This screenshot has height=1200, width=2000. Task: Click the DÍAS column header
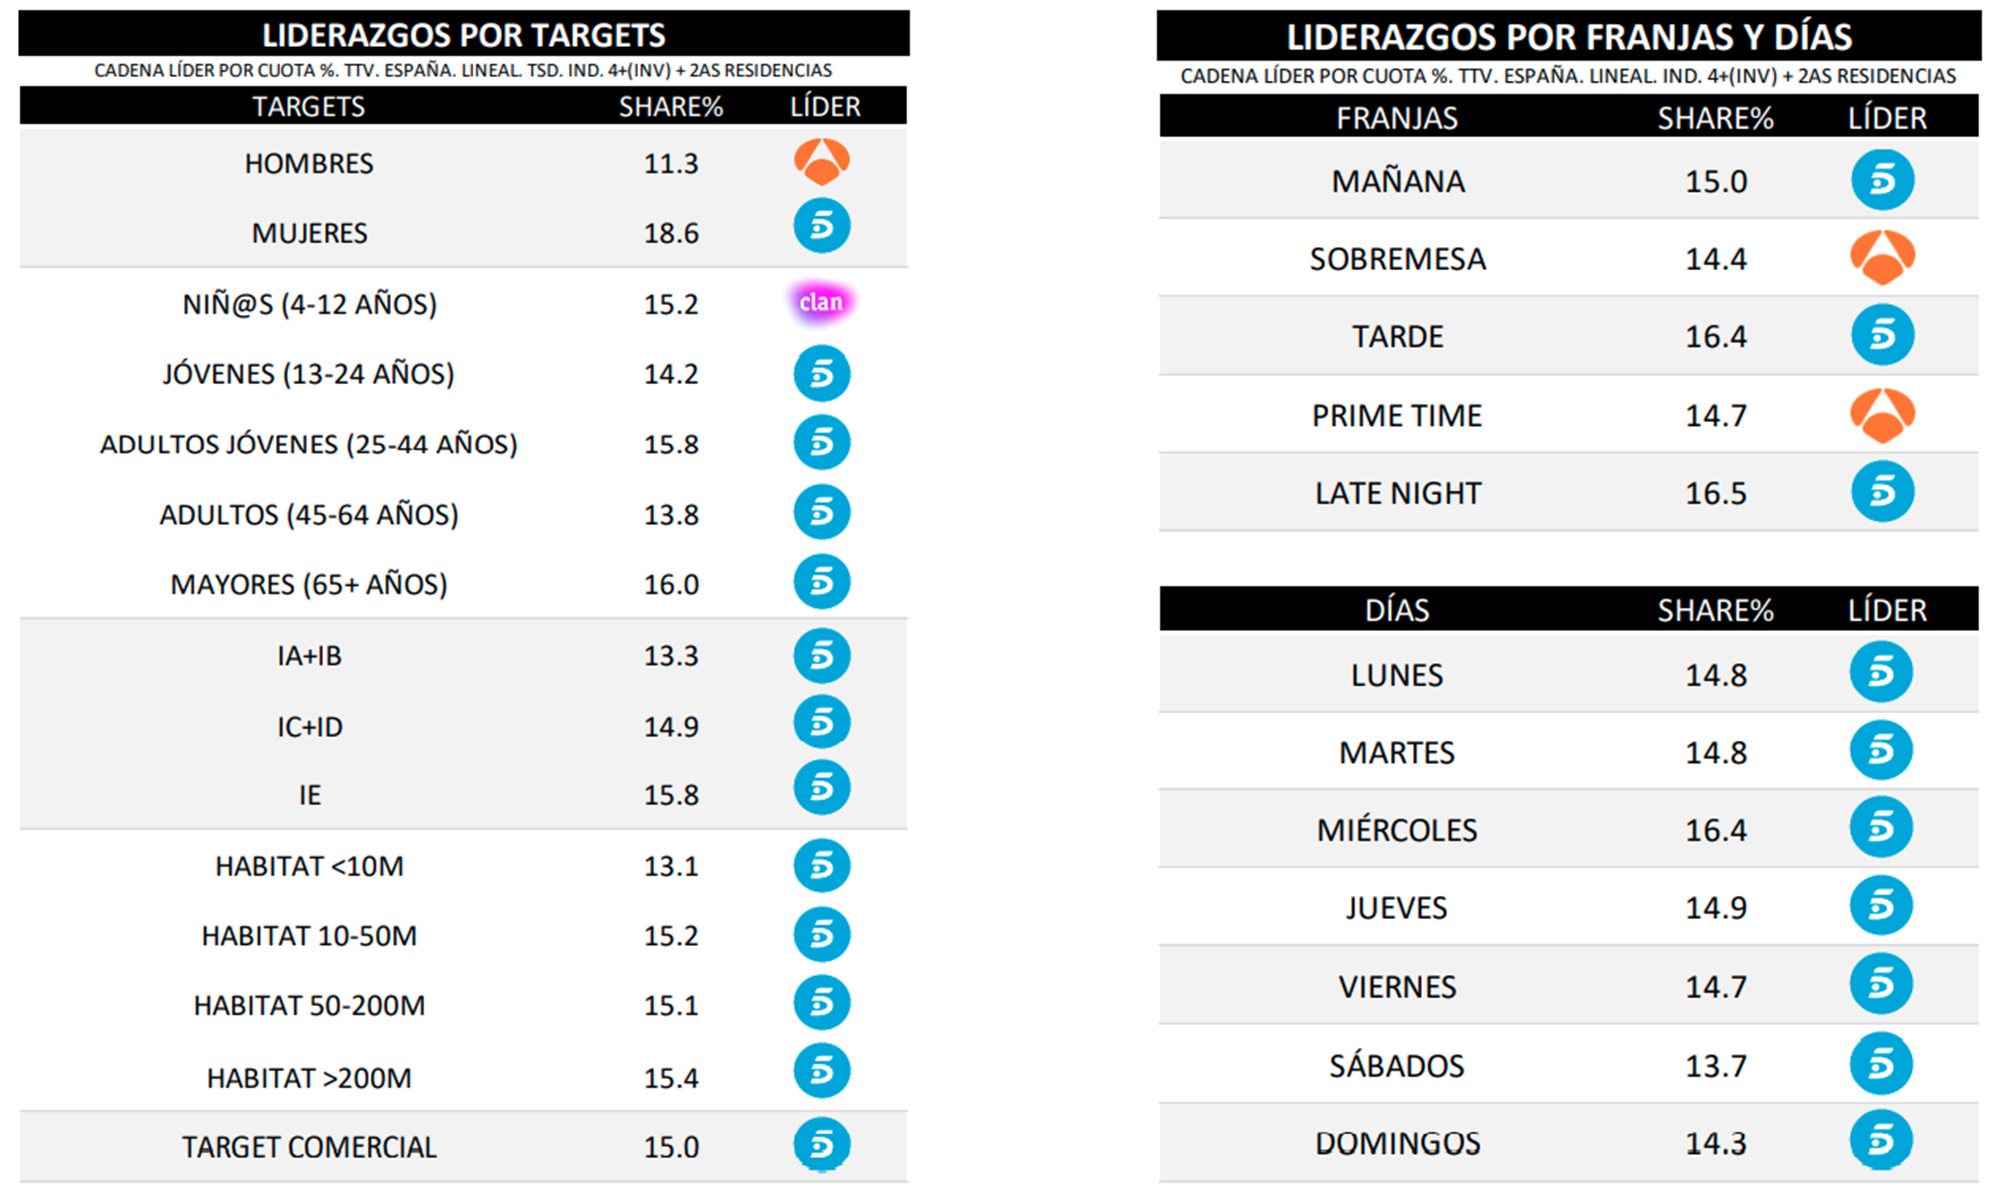1396,610
